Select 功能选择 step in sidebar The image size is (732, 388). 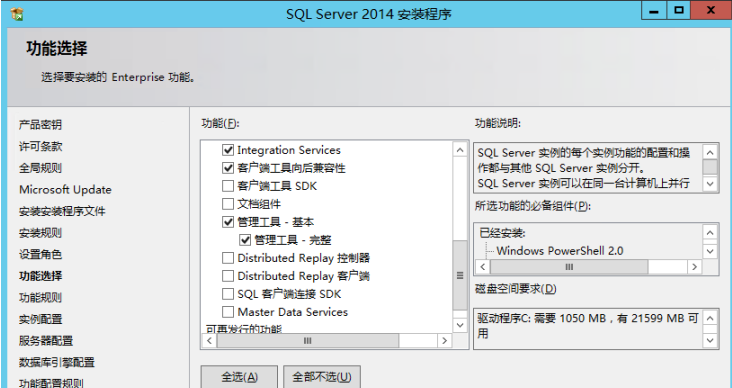point(40,276)
